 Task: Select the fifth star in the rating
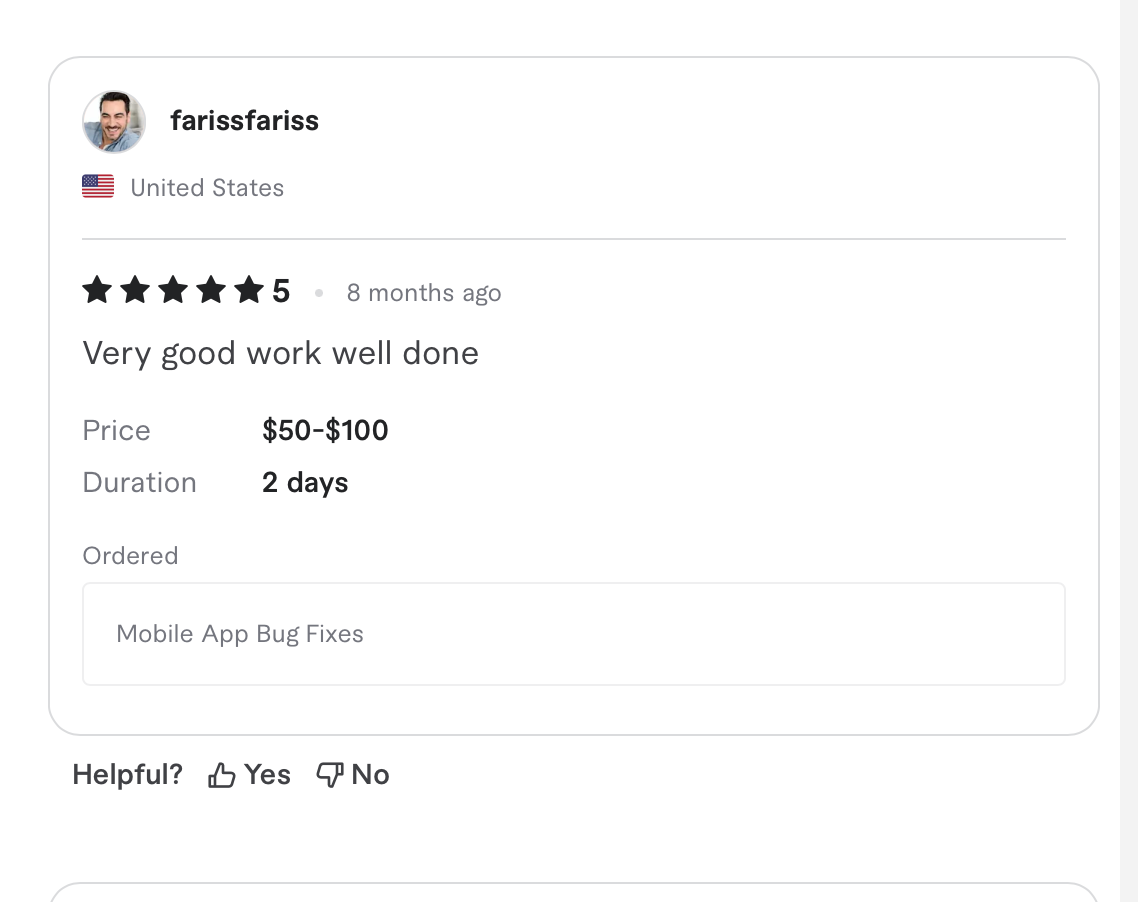(x=250, y=290)
